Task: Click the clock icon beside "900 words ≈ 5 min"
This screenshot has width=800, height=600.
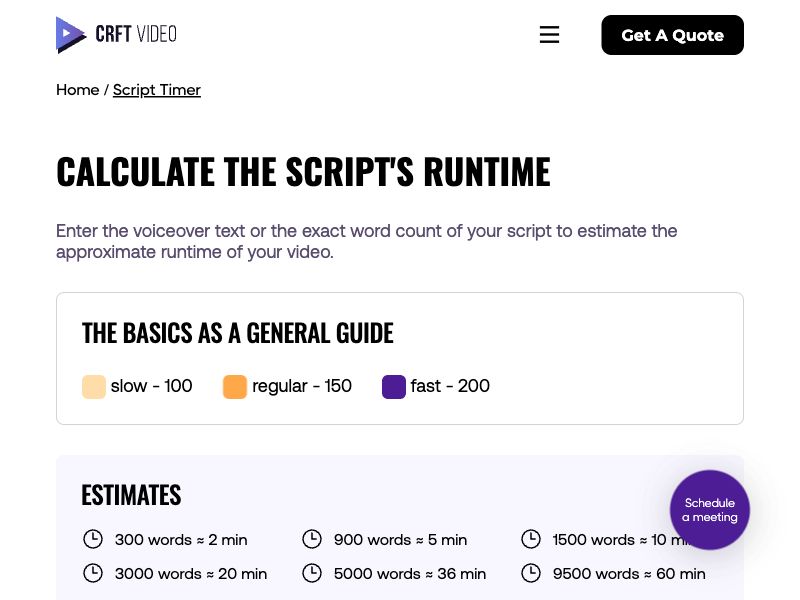Action: [312, 539]
